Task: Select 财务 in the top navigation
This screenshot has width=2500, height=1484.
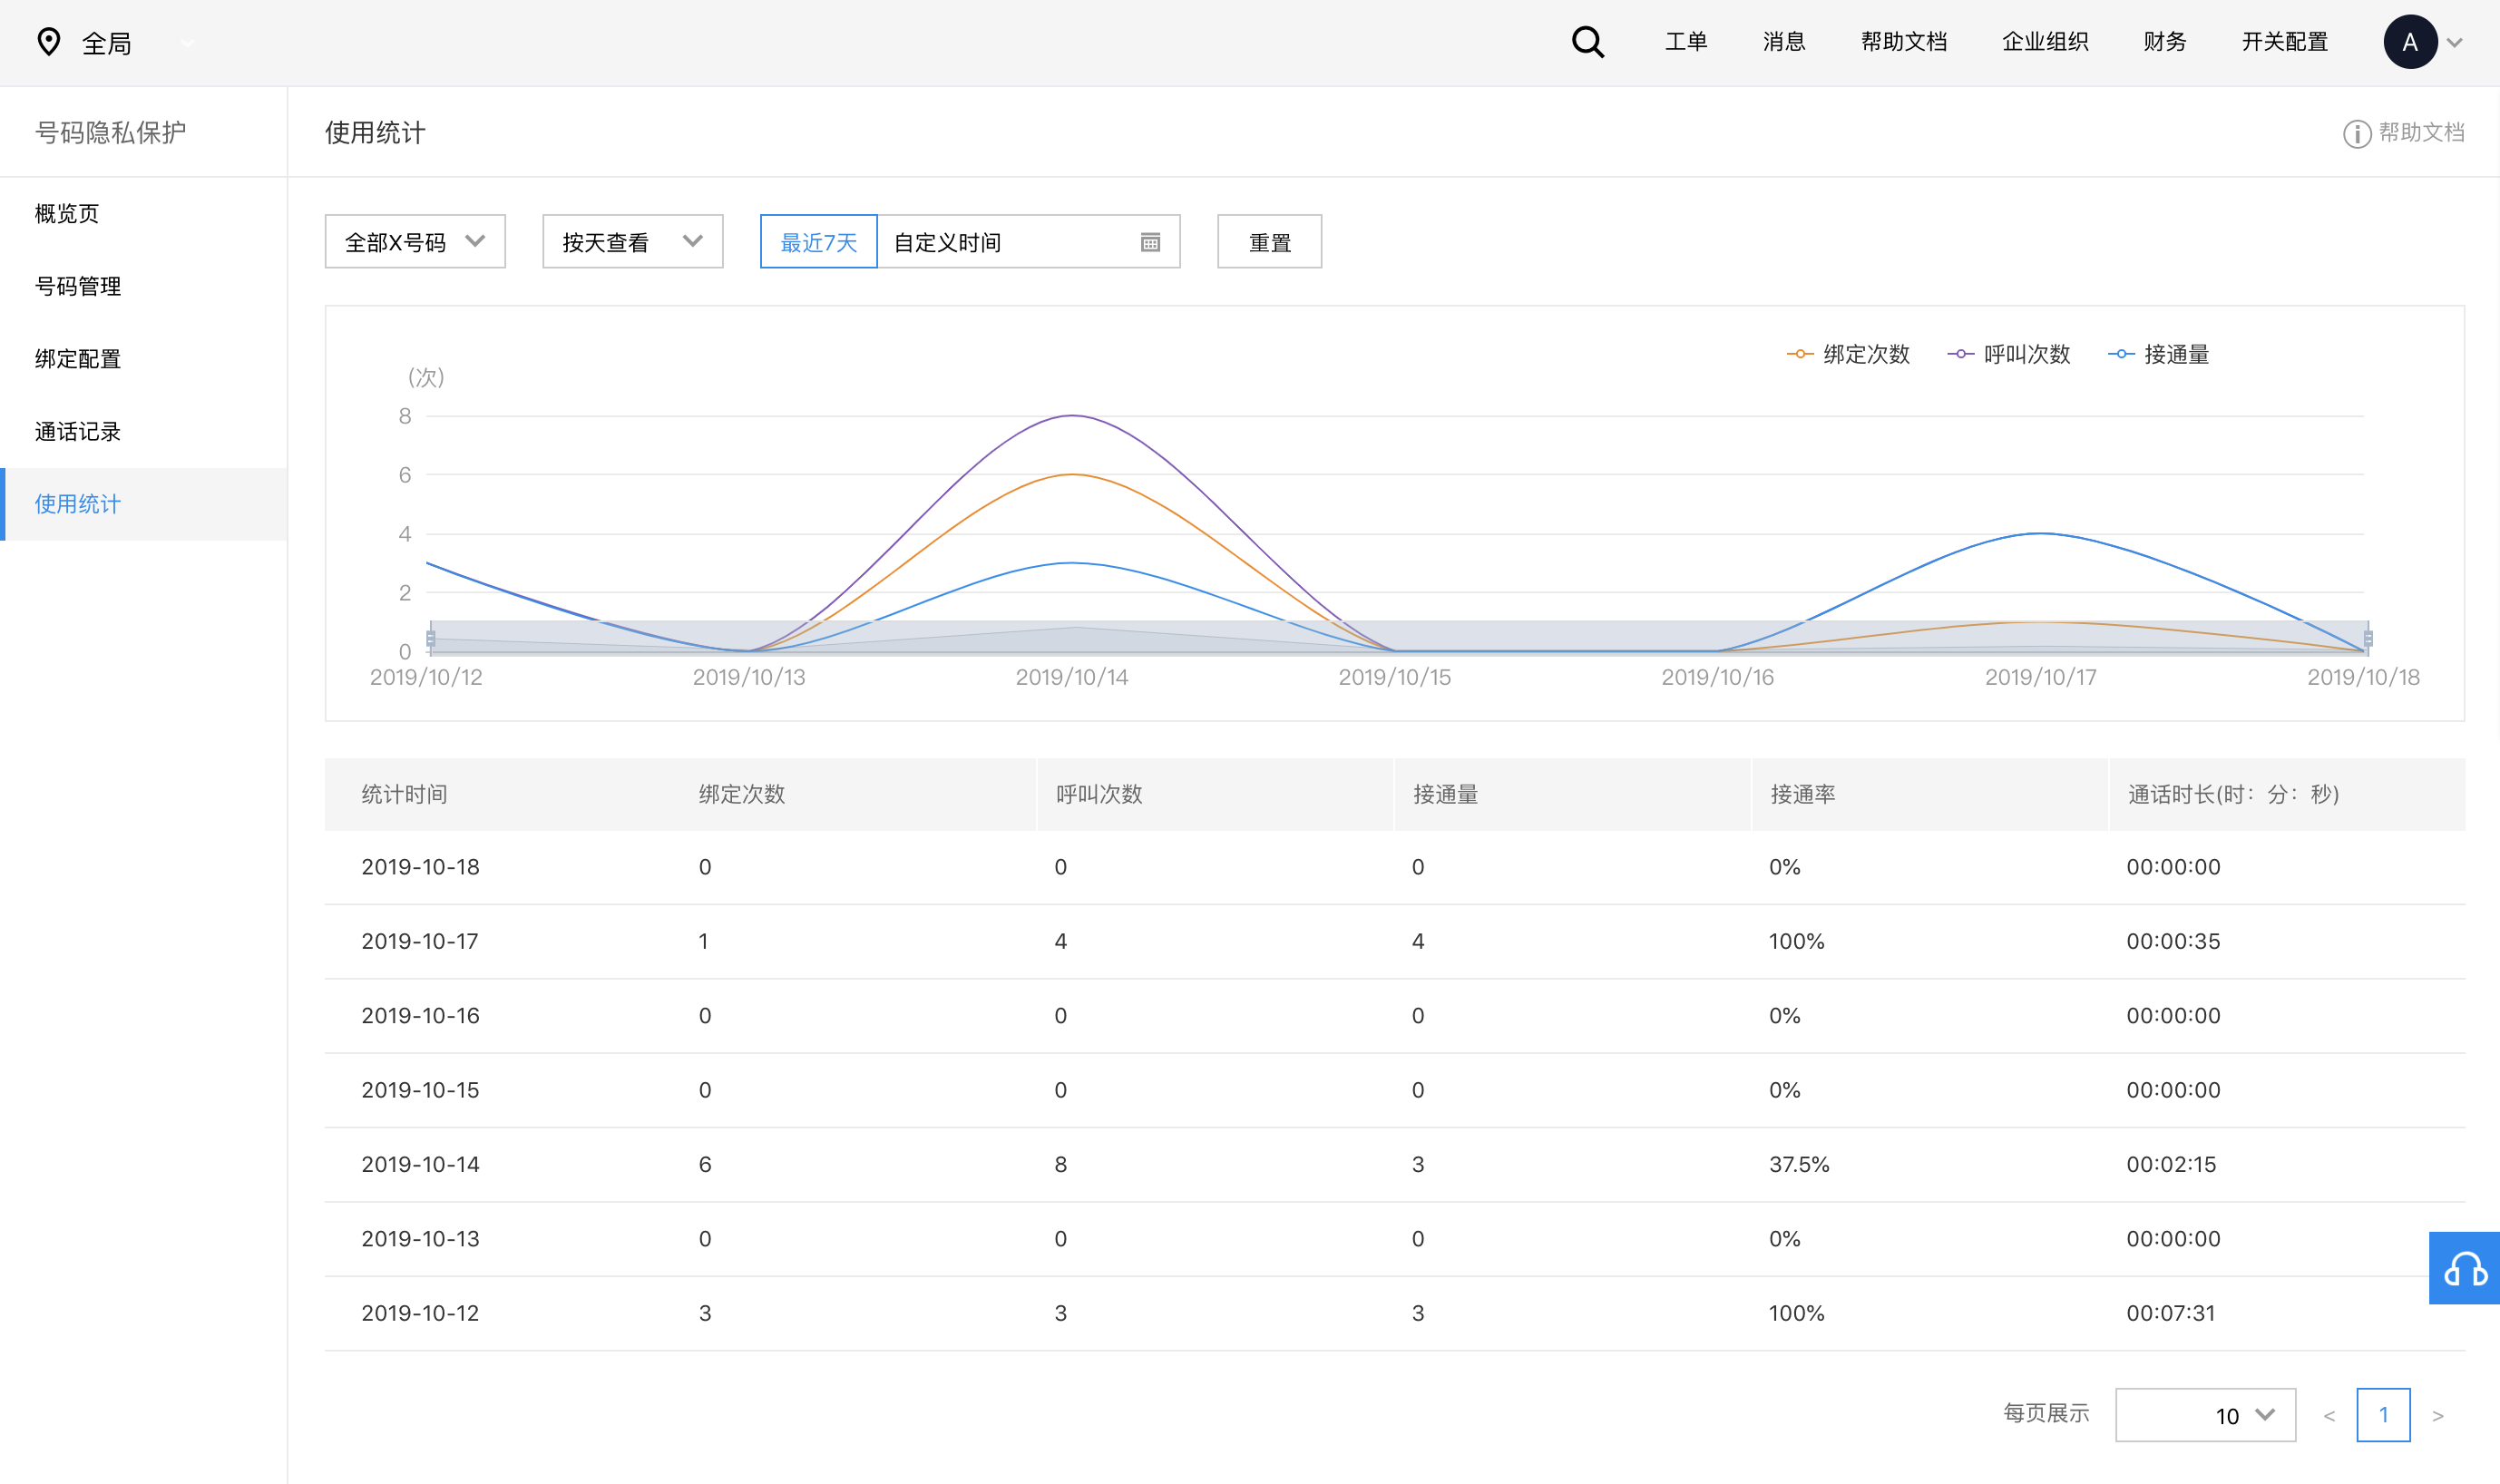Action: pyautogui.click(x=2164, y=42)
